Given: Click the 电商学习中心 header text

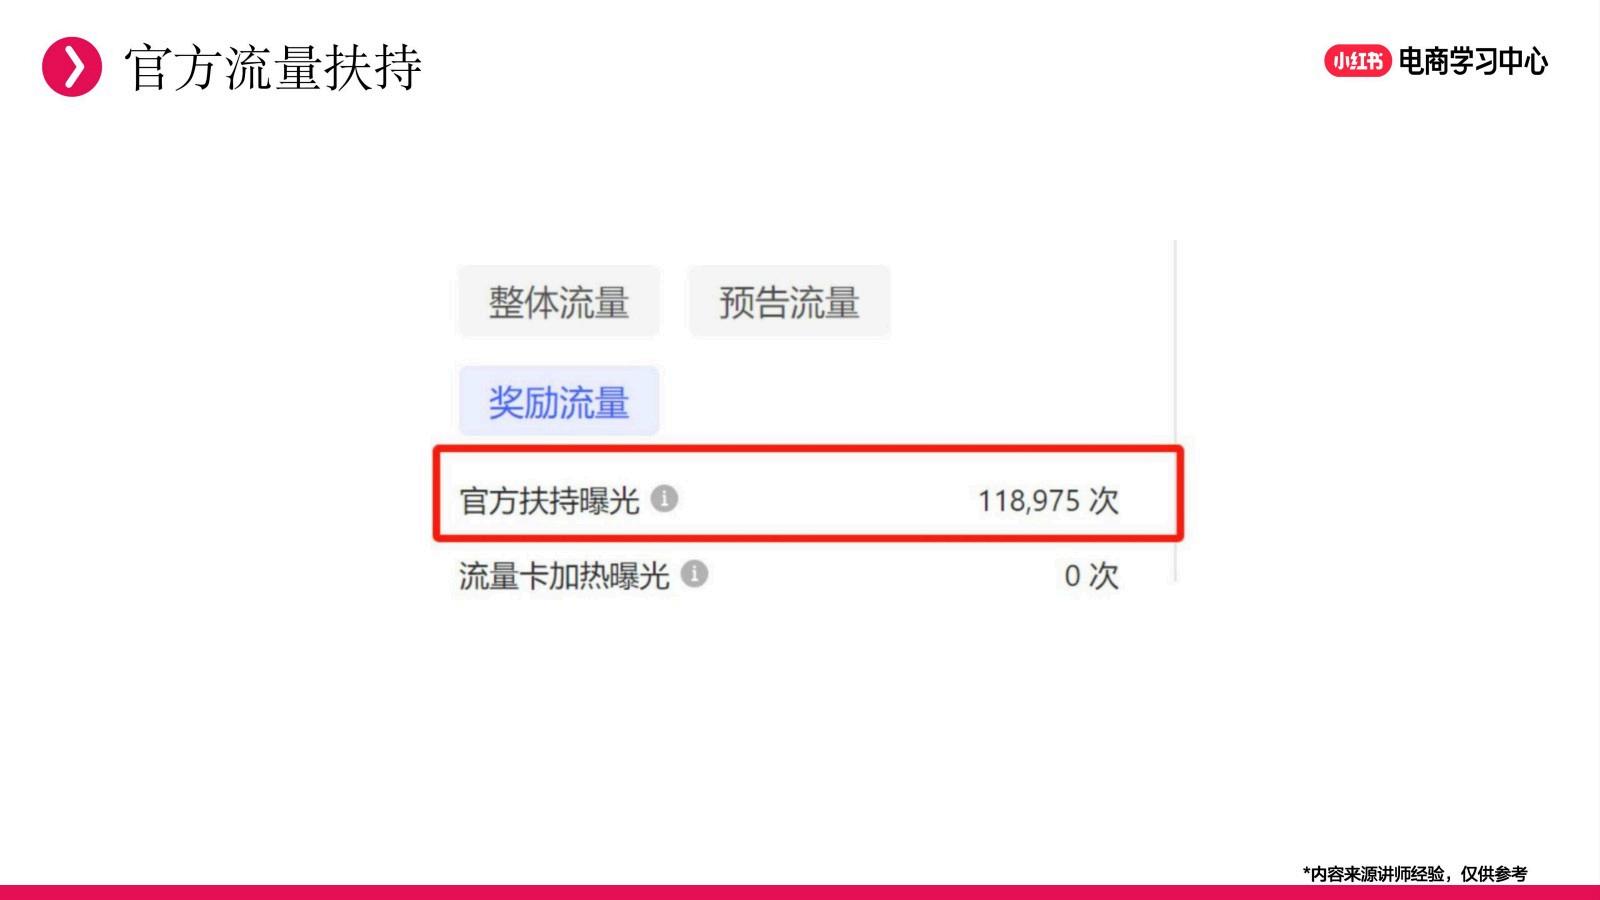Looking at the screenshot, I should [1473, 61].
